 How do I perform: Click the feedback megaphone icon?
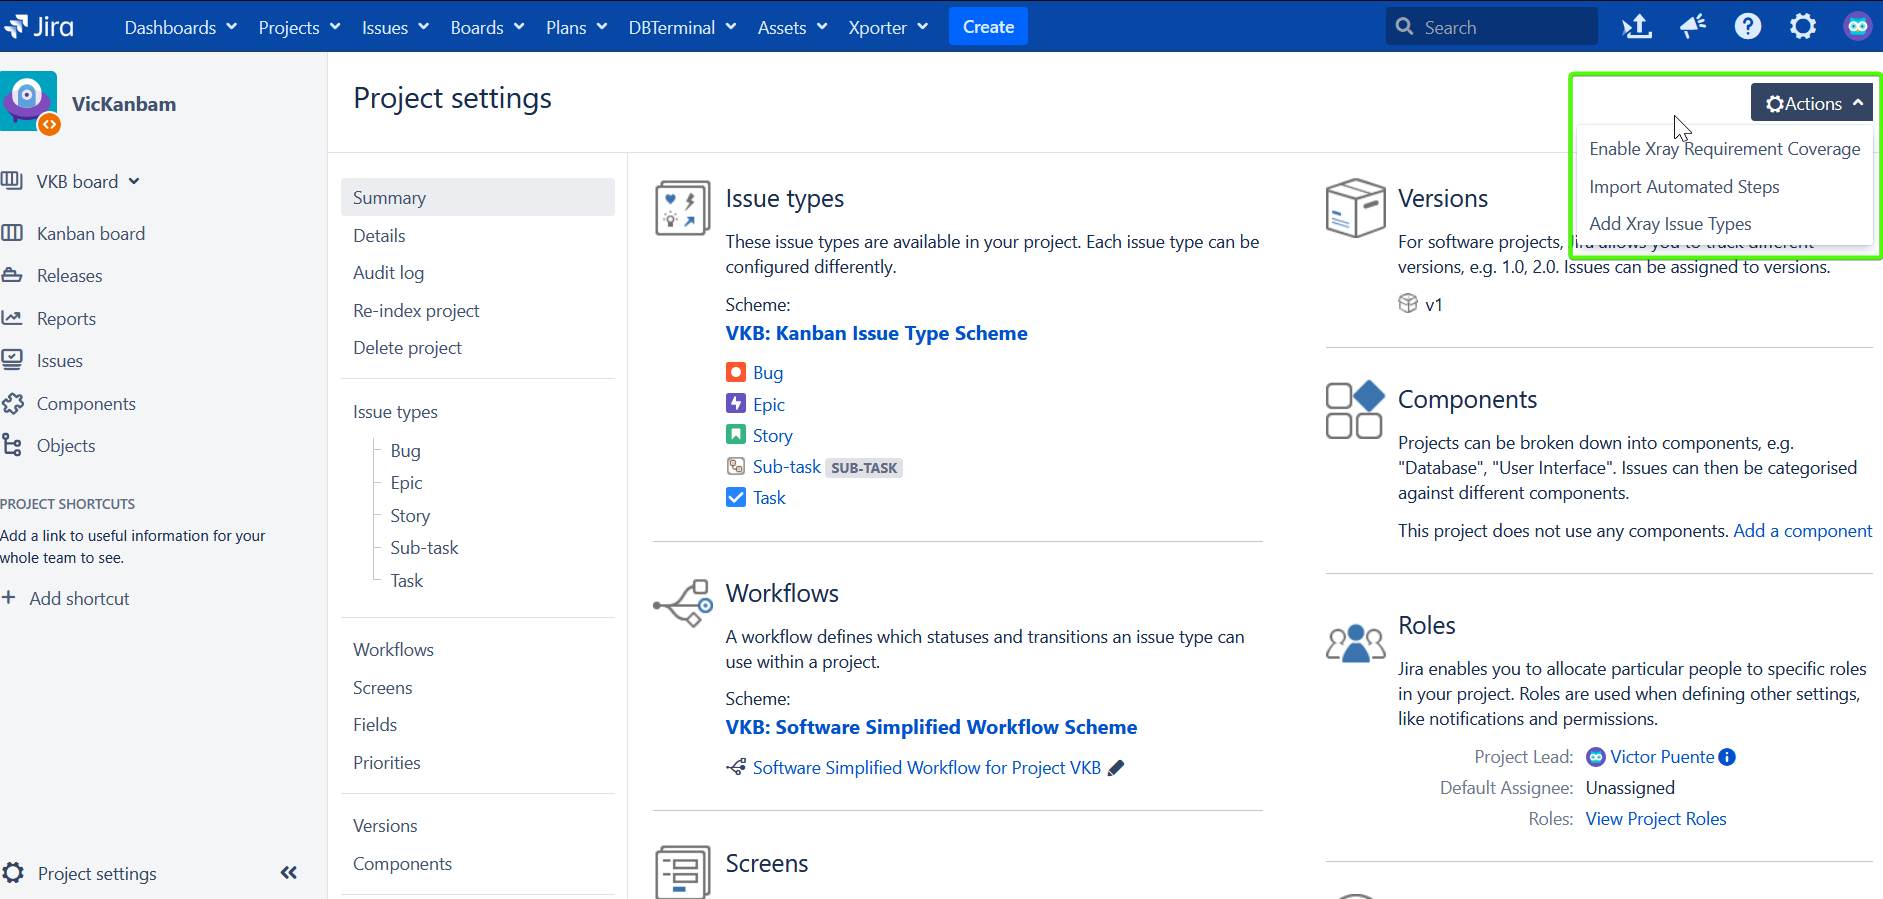tap(1692, 27)
